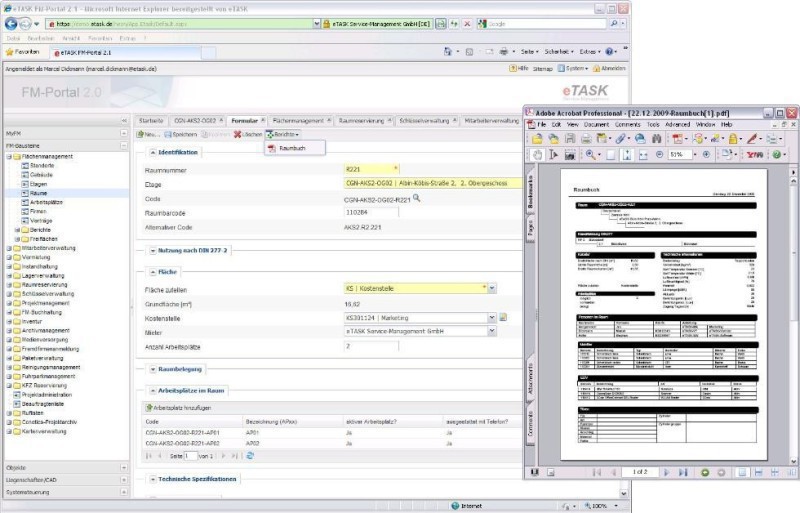Viewport: 800px width, 513px height.
Task: Click the Internet Explorer back arrow
Action: coord(11,23)
